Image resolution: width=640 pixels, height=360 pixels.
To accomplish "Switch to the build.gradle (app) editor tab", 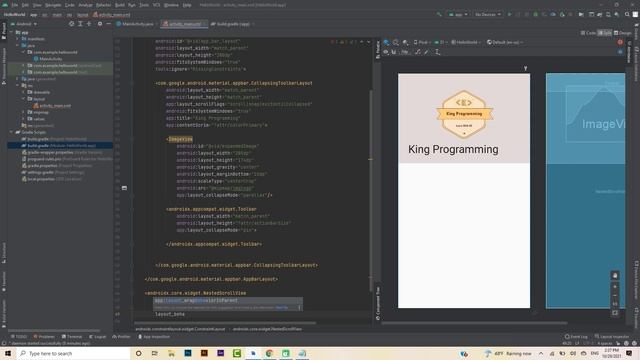I will [231, 24].
